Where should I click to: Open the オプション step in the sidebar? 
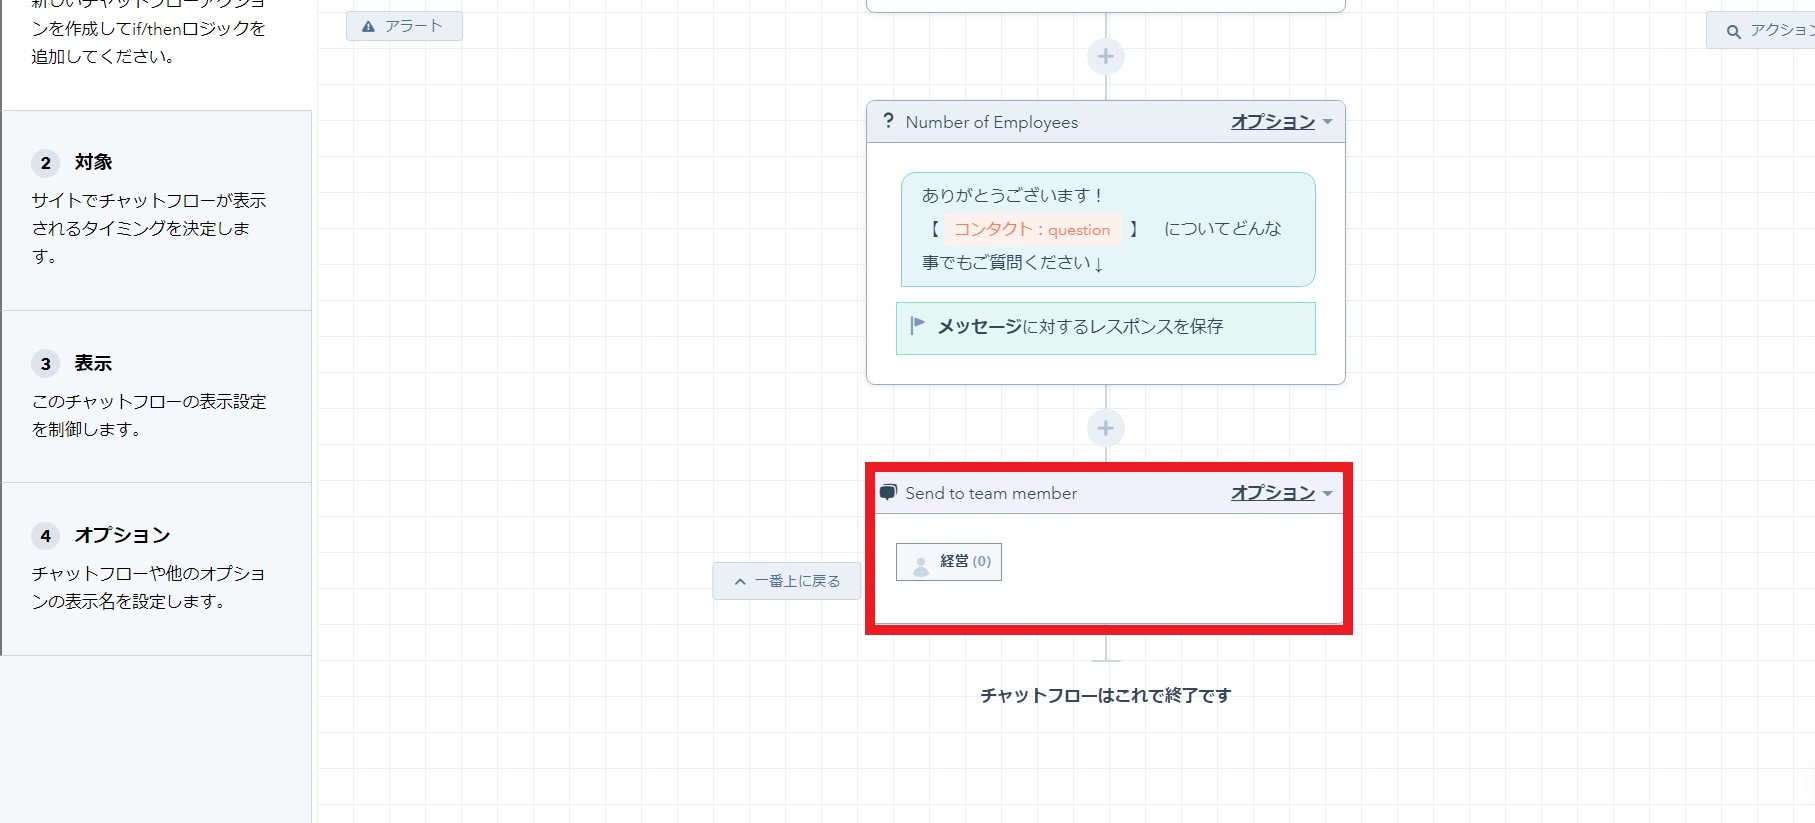coord(157,569)
